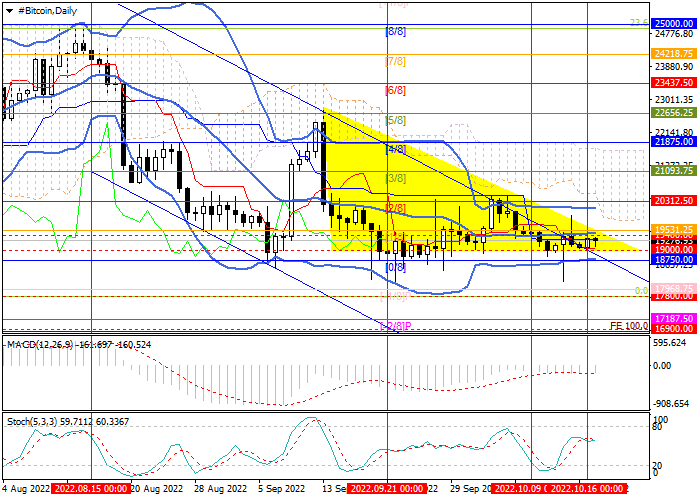Image resolution: width=700 pixels, height=500 pixels.
Task: Select the 16900.00 red price label
Action: point(674,329)
